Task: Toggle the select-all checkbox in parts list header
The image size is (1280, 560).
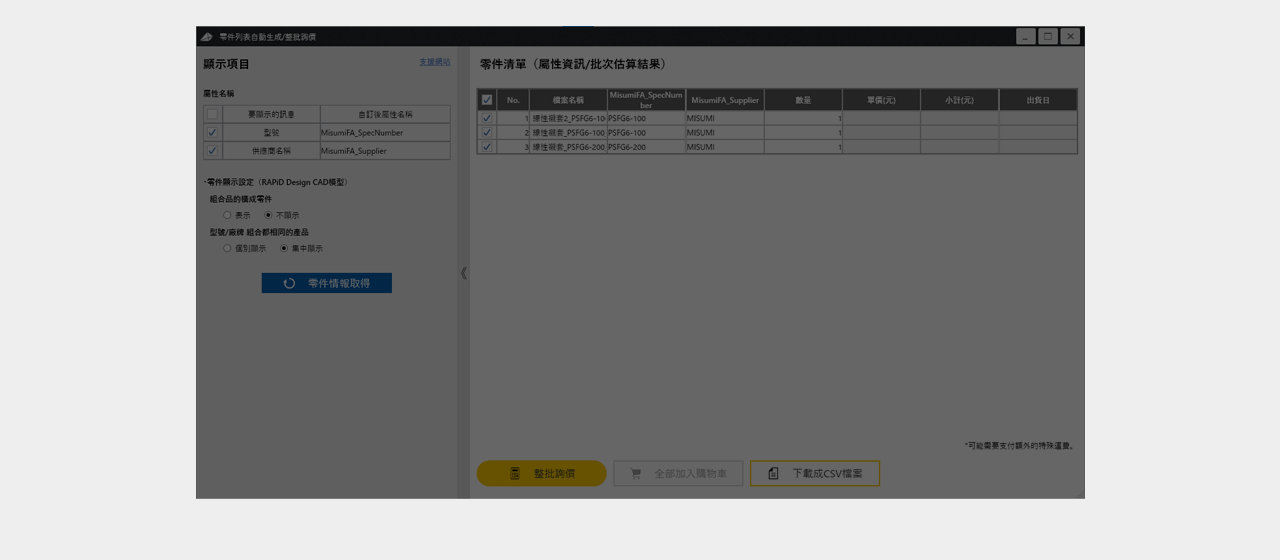Action: click(487, 100)
